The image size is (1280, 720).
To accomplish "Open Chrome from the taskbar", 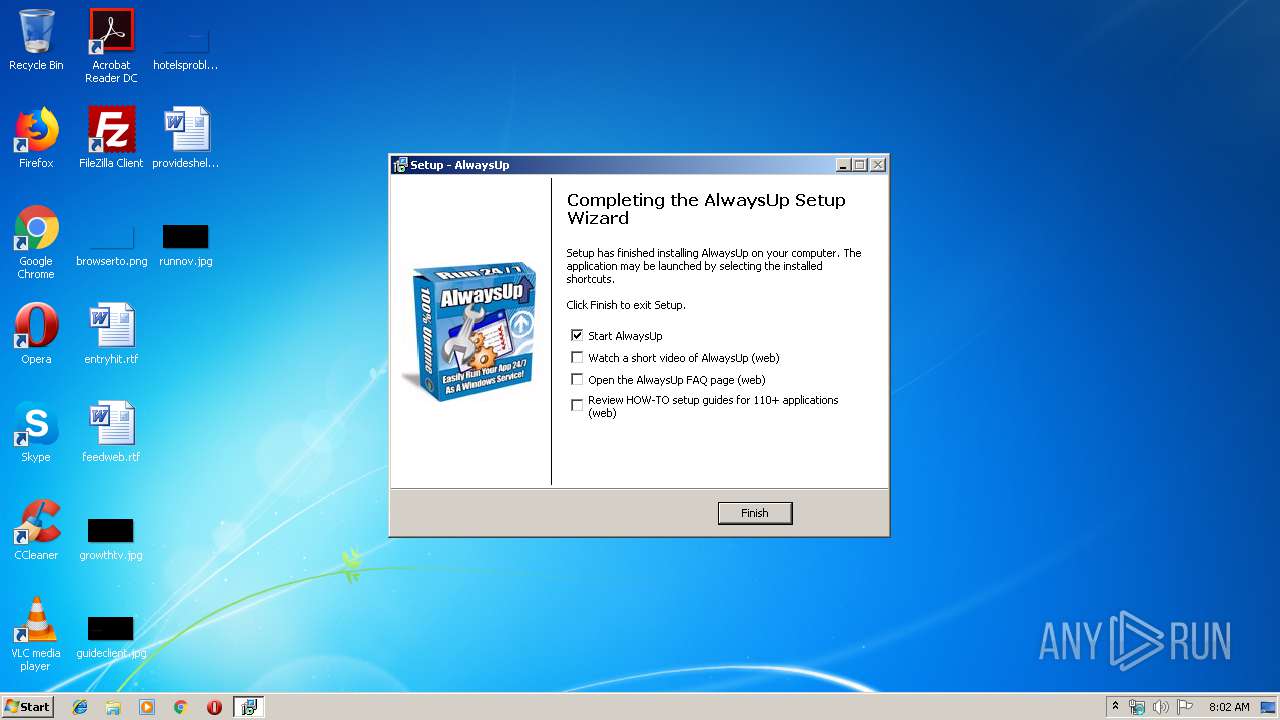I will 180,707.
